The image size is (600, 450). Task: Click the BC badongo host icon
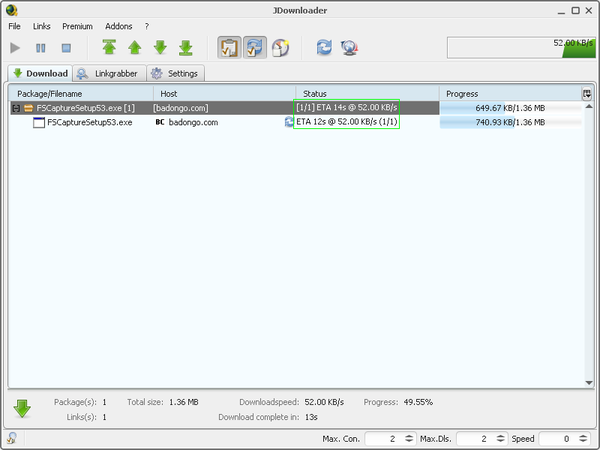click(x=160, y=122)
